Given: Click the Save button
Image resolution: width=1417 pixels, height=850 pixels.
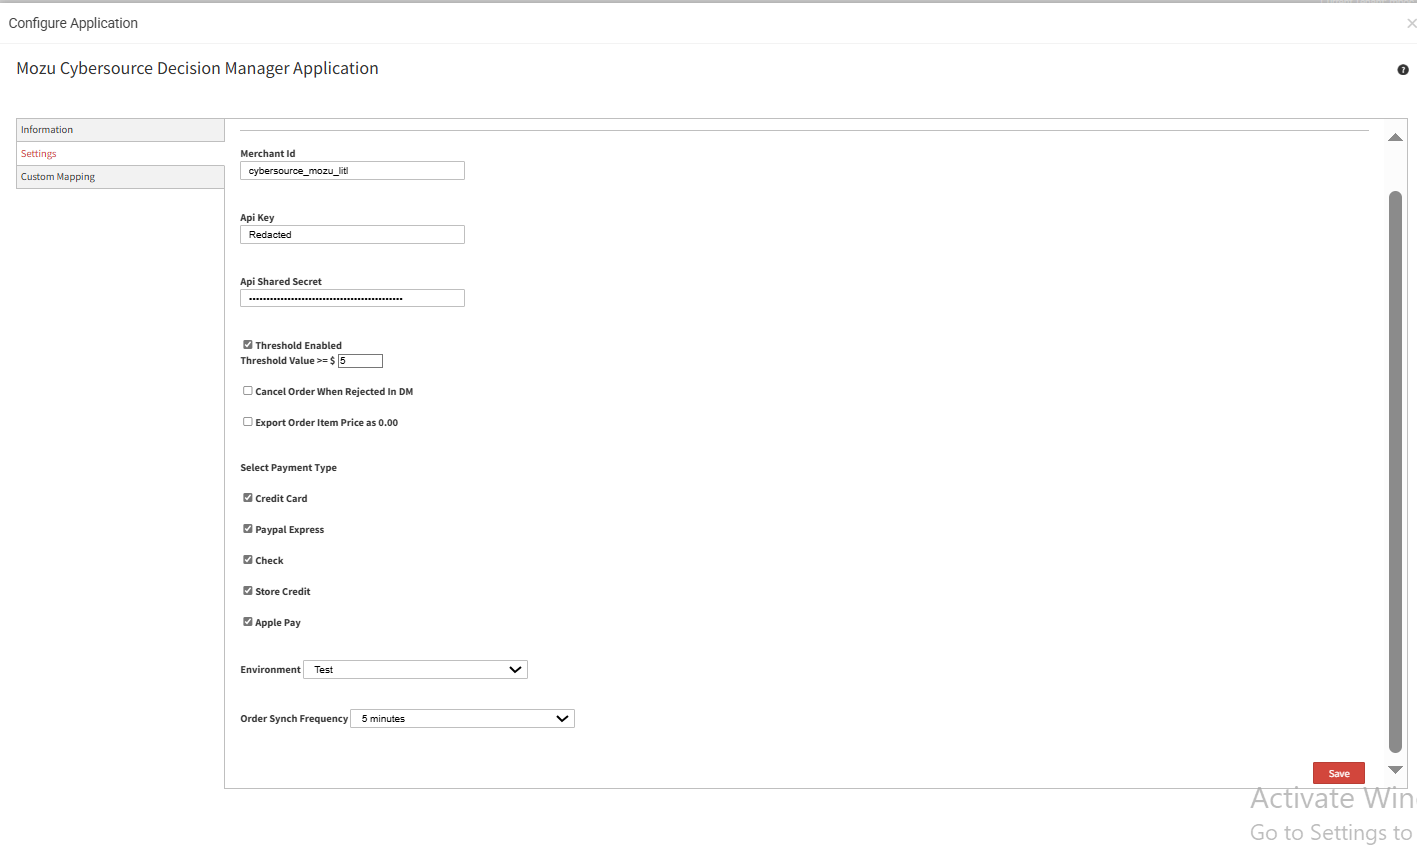Looking at the screenshot, I should click(1338, 772).
